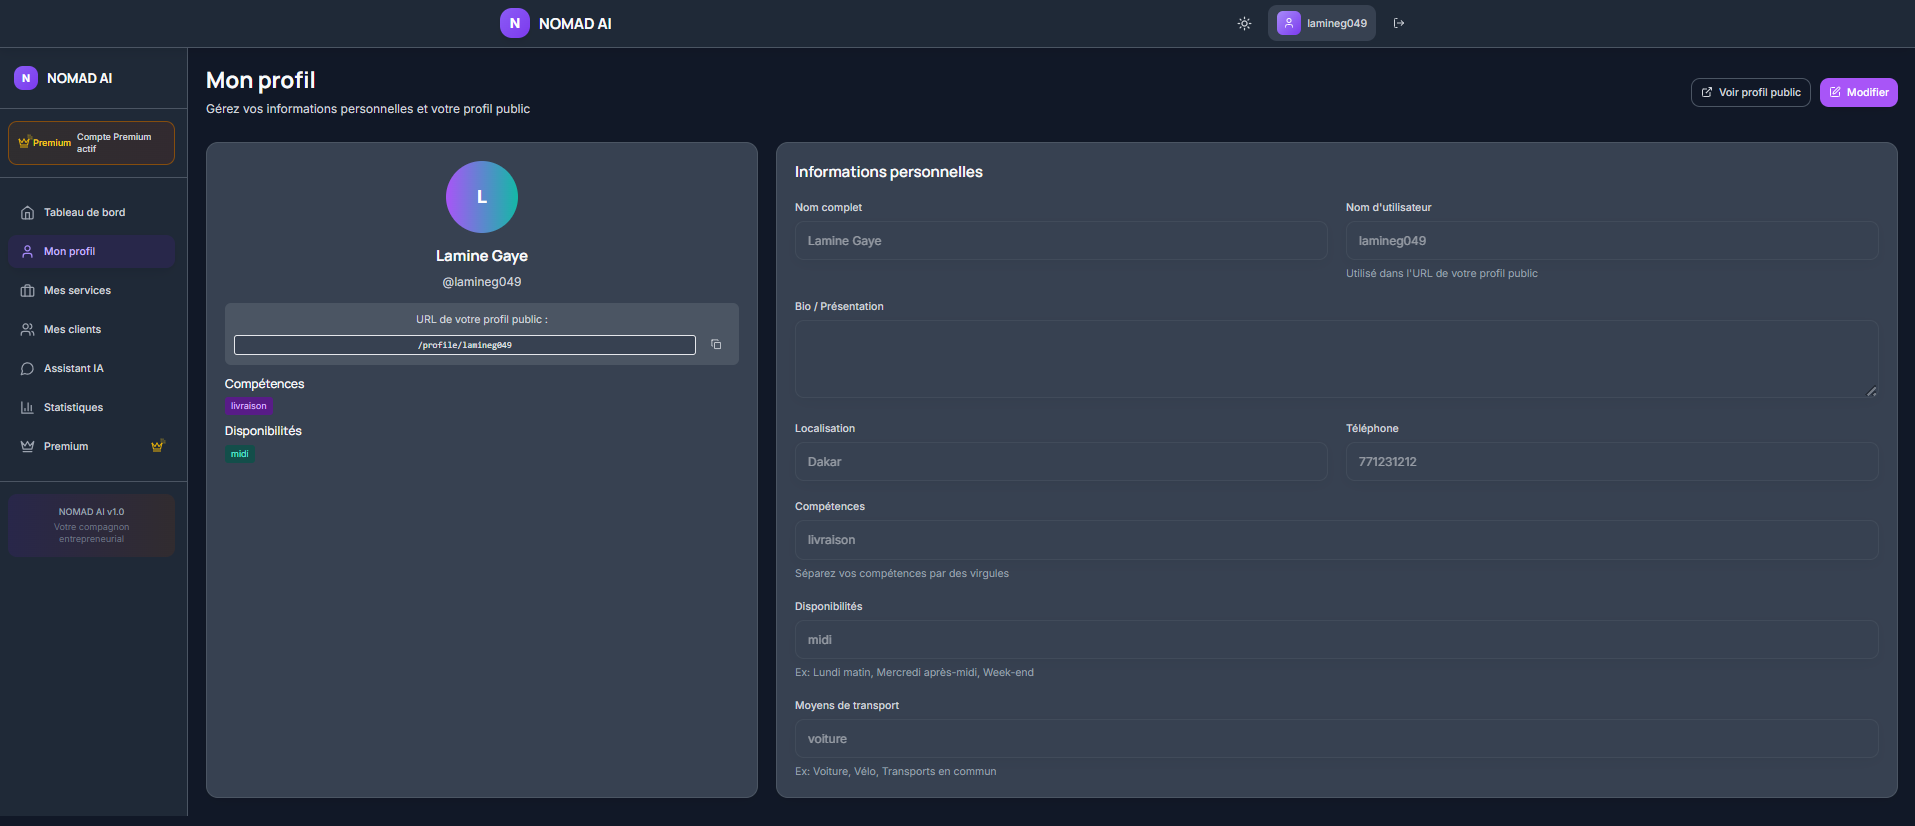Click the Modifier button

point(1858,92)
